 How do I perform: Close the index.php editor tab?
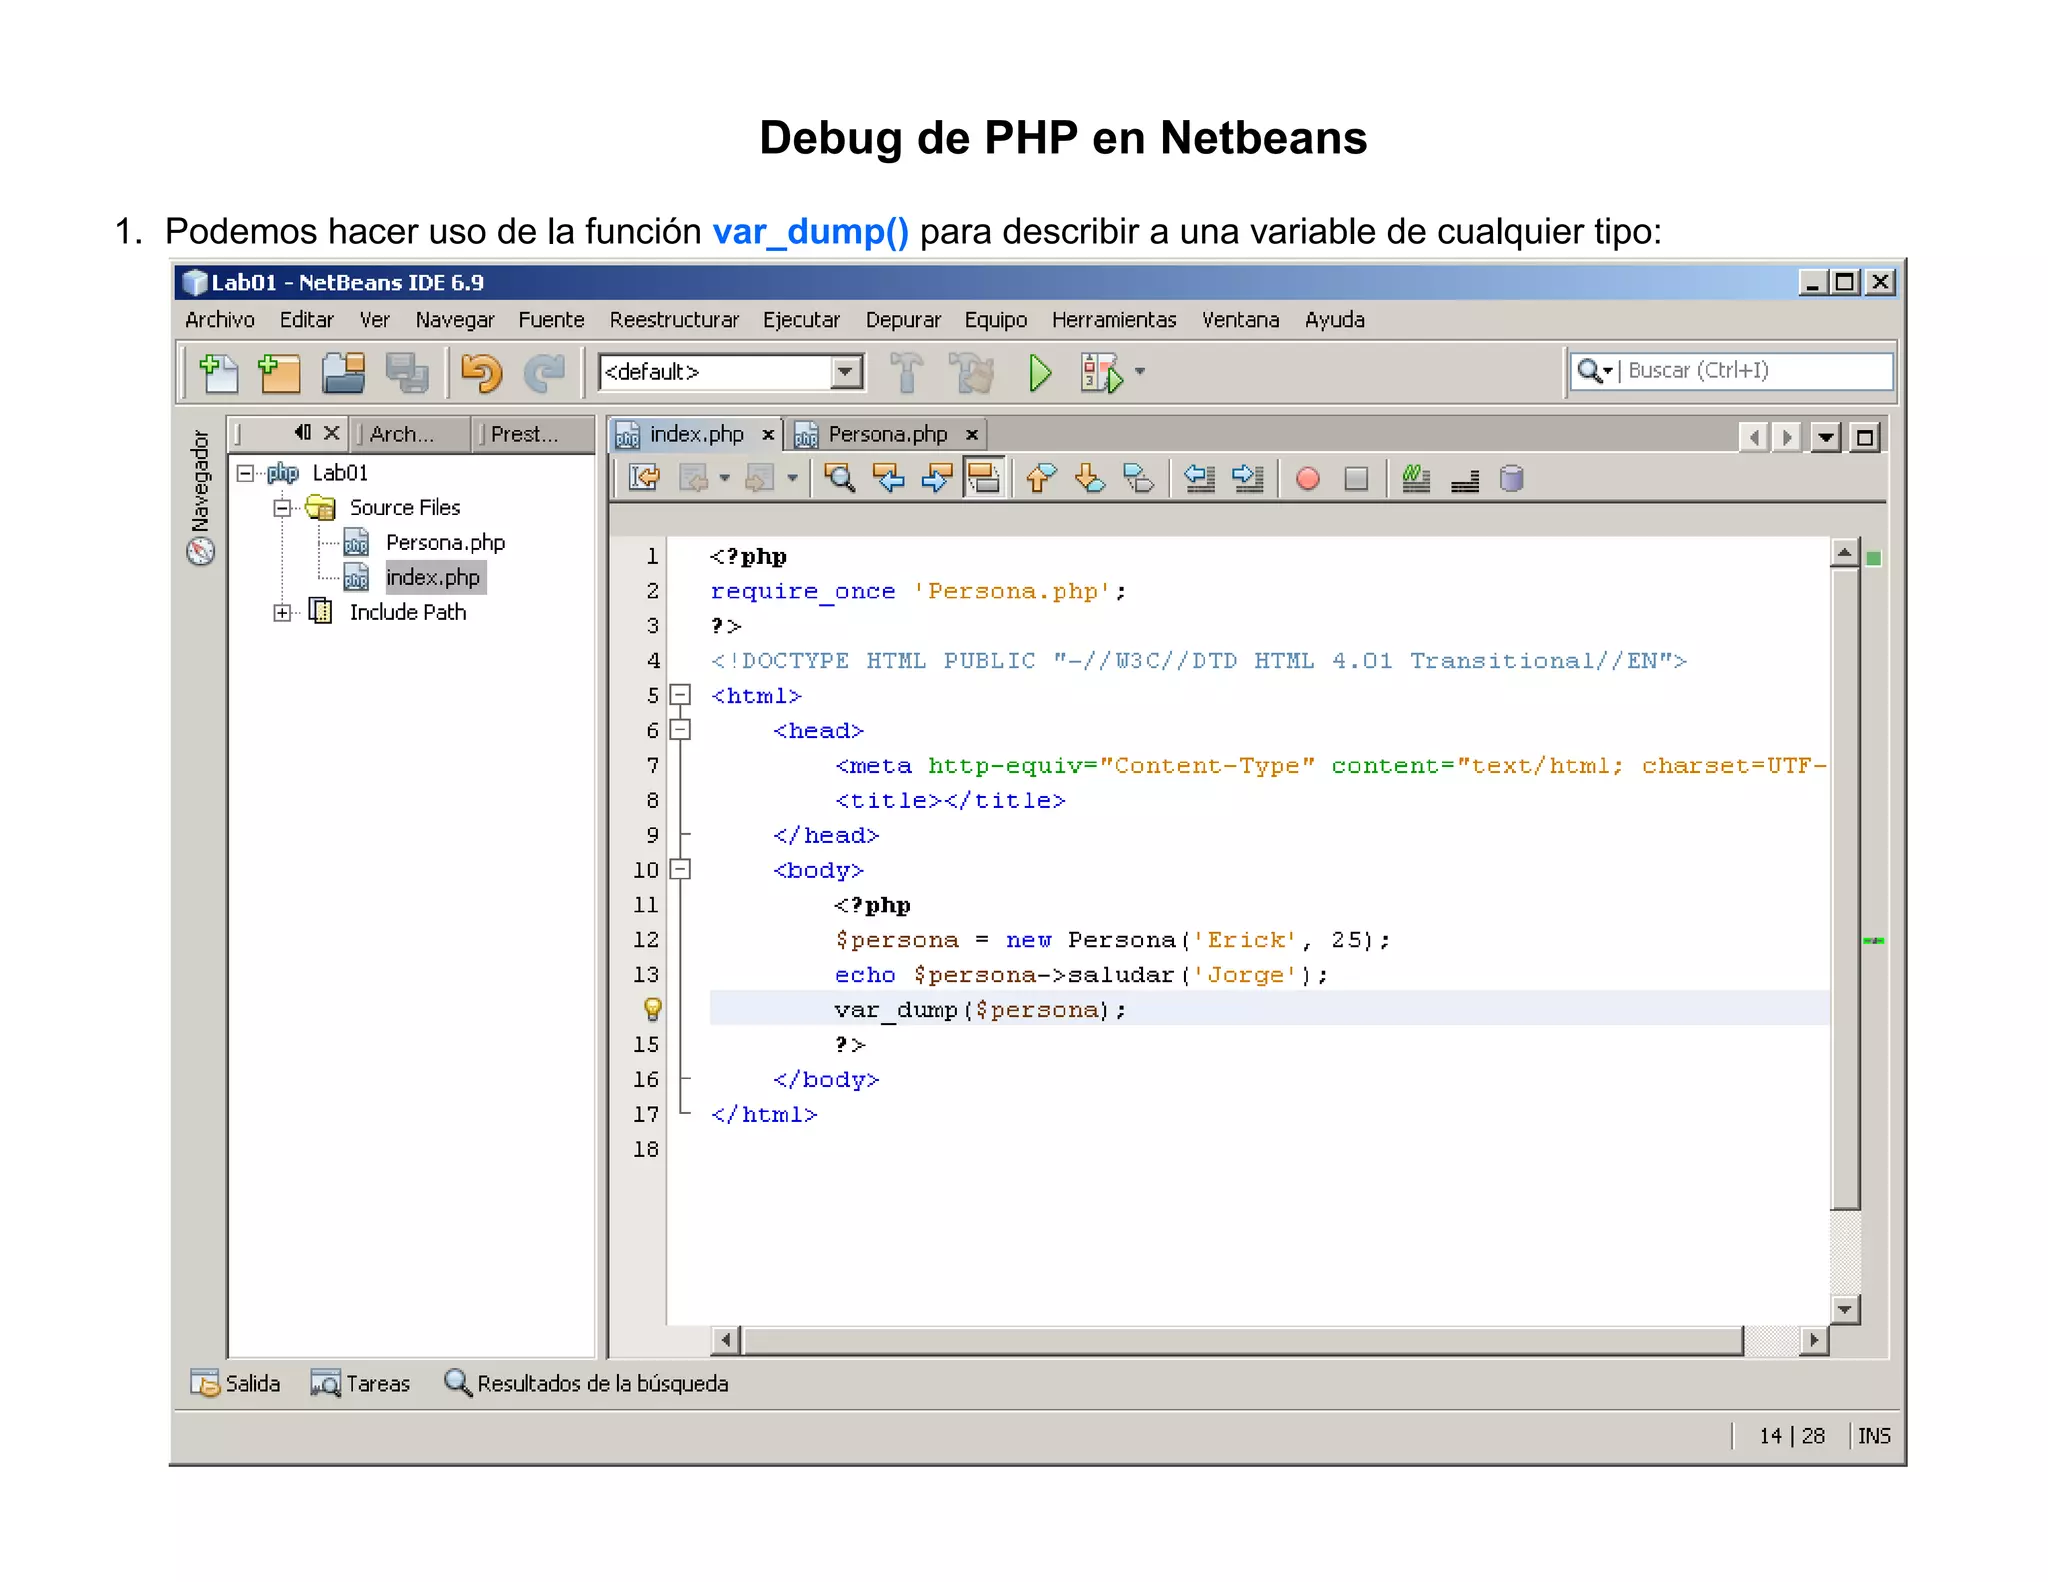[768, 435]
